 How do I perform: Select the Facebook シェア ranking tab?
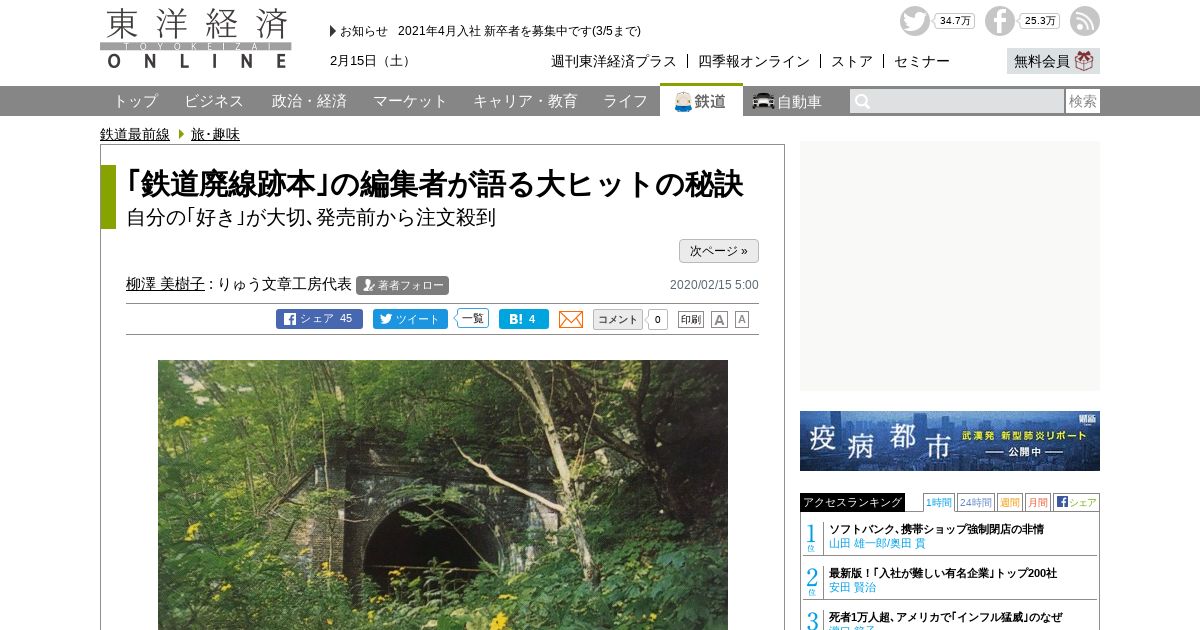click(1076, 502)
